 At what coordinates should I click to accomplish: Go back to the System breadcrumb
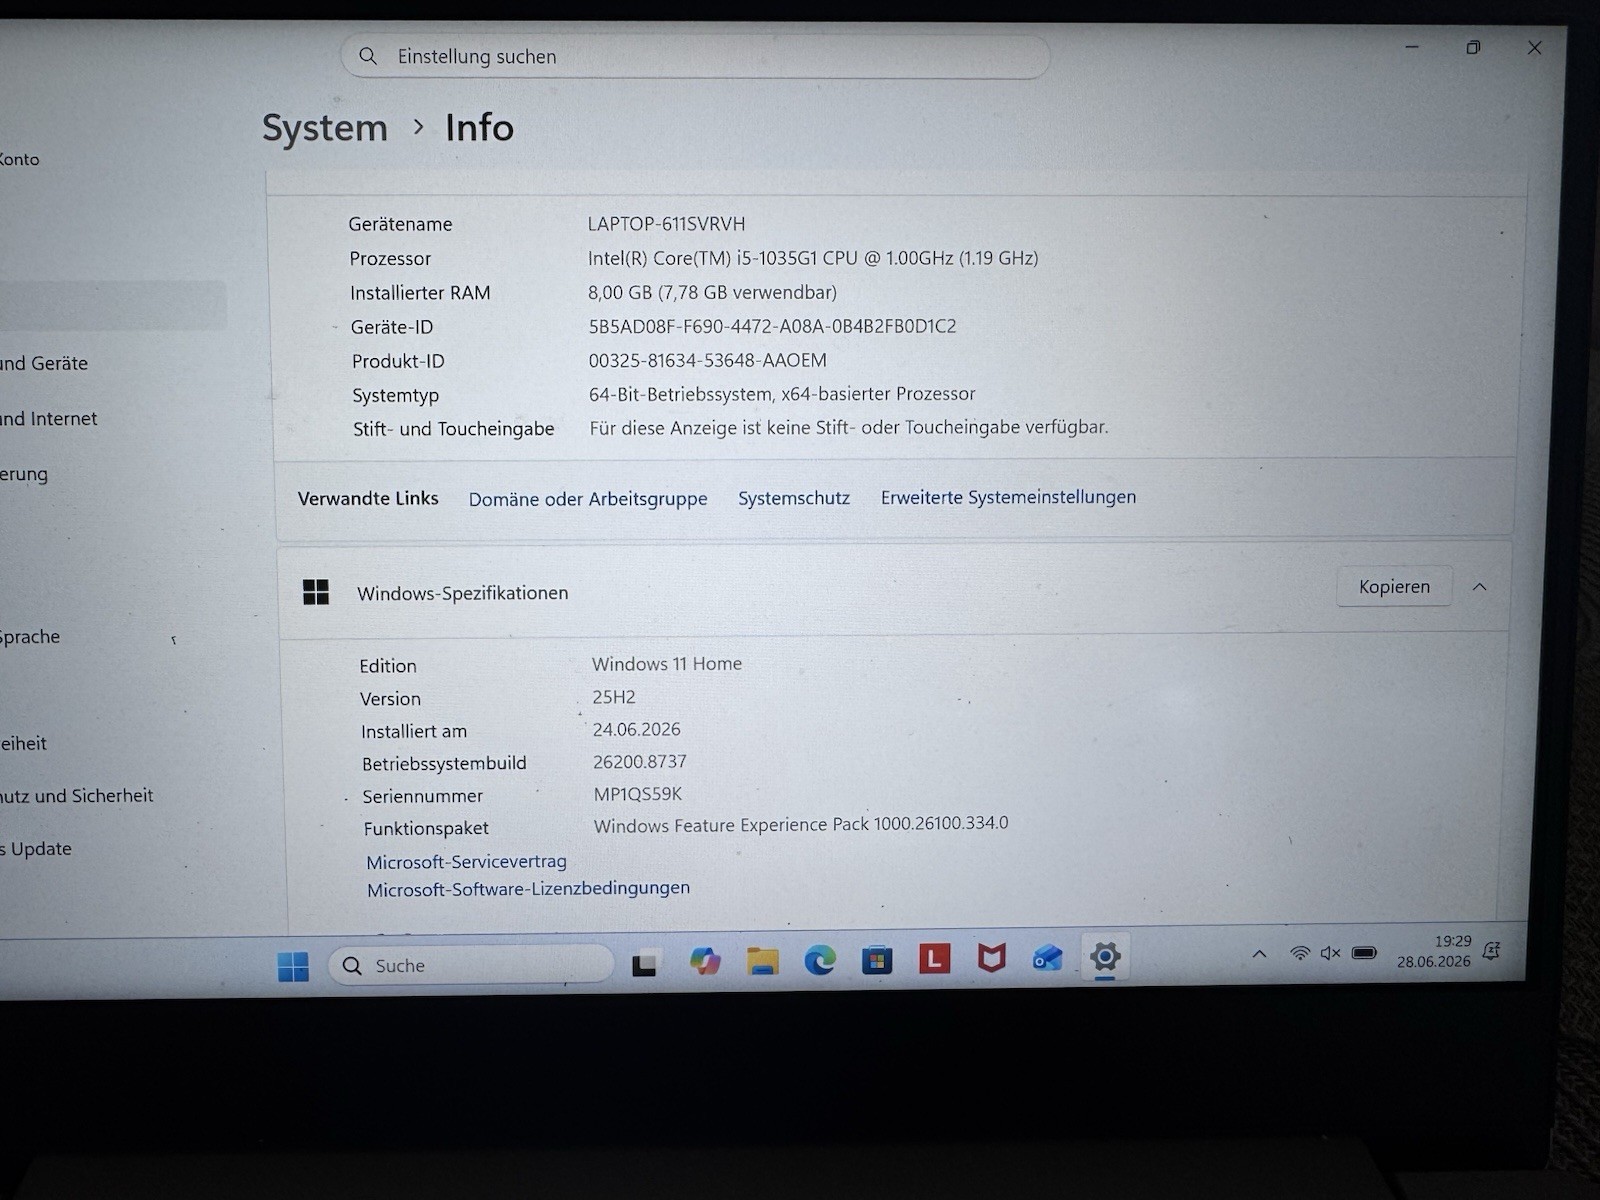click(x=324, y=128)
